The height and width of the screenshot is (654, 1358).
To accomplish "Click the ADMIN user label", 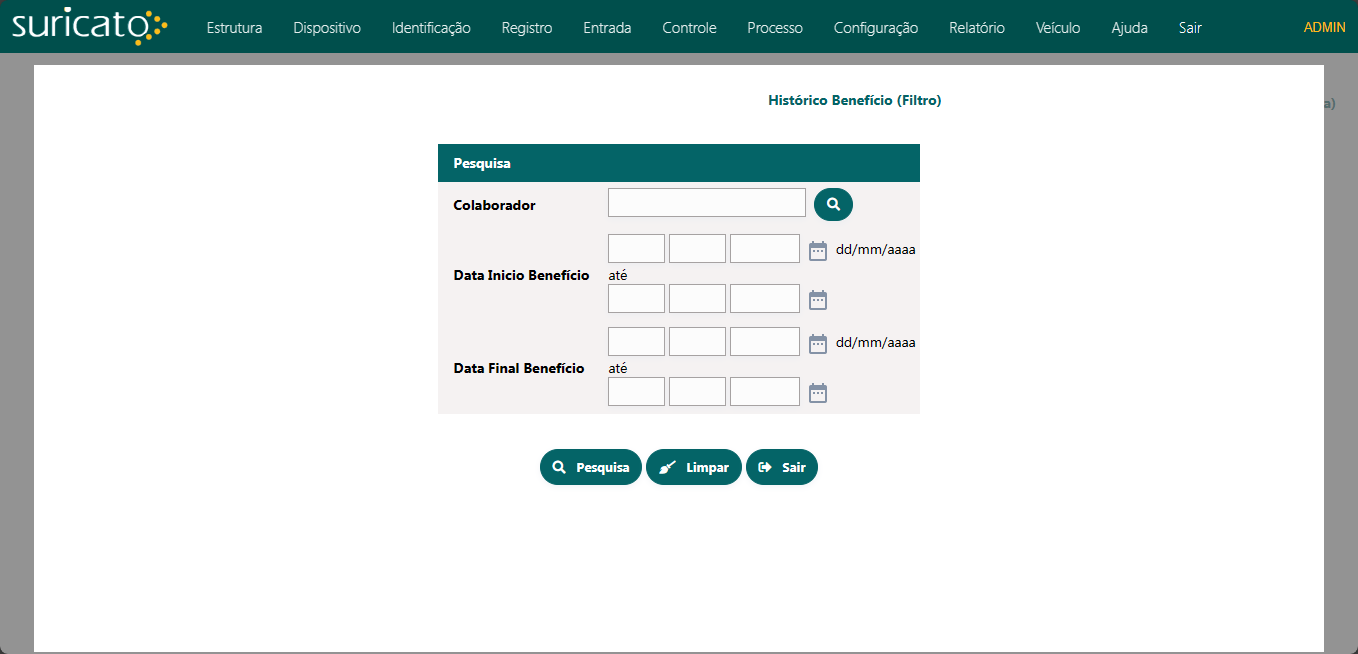I will (x=1324, y=27).
